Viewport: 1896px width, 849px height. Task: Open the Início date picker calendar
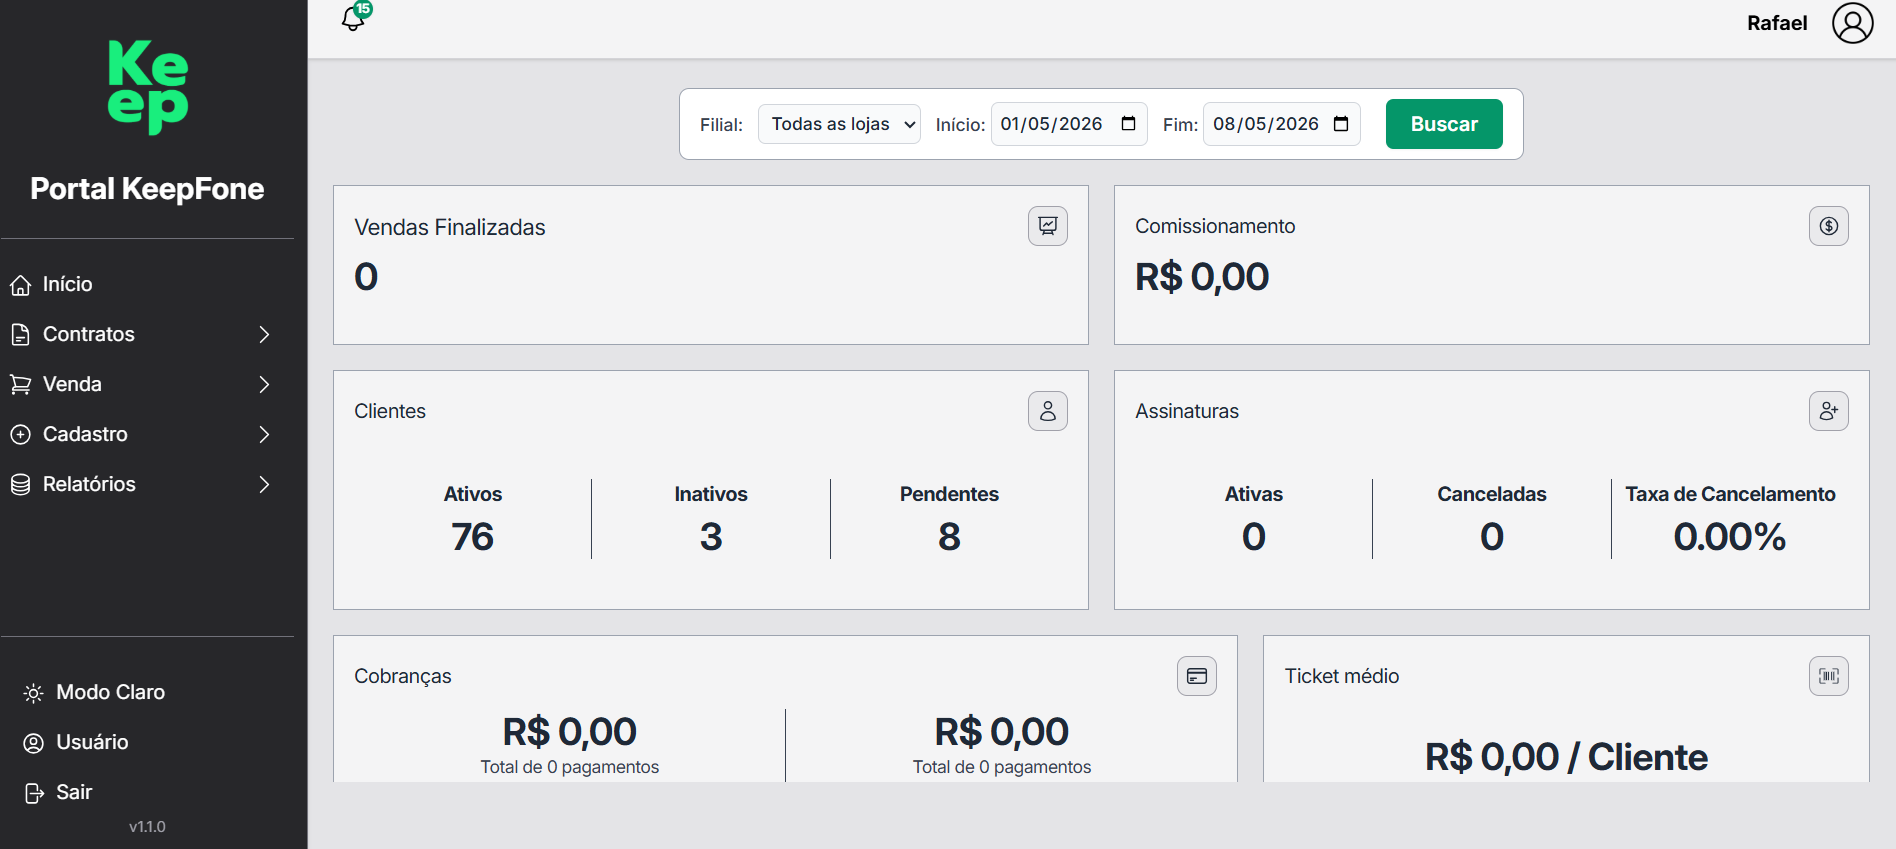pyautogui.click(x=1128, y=124)
